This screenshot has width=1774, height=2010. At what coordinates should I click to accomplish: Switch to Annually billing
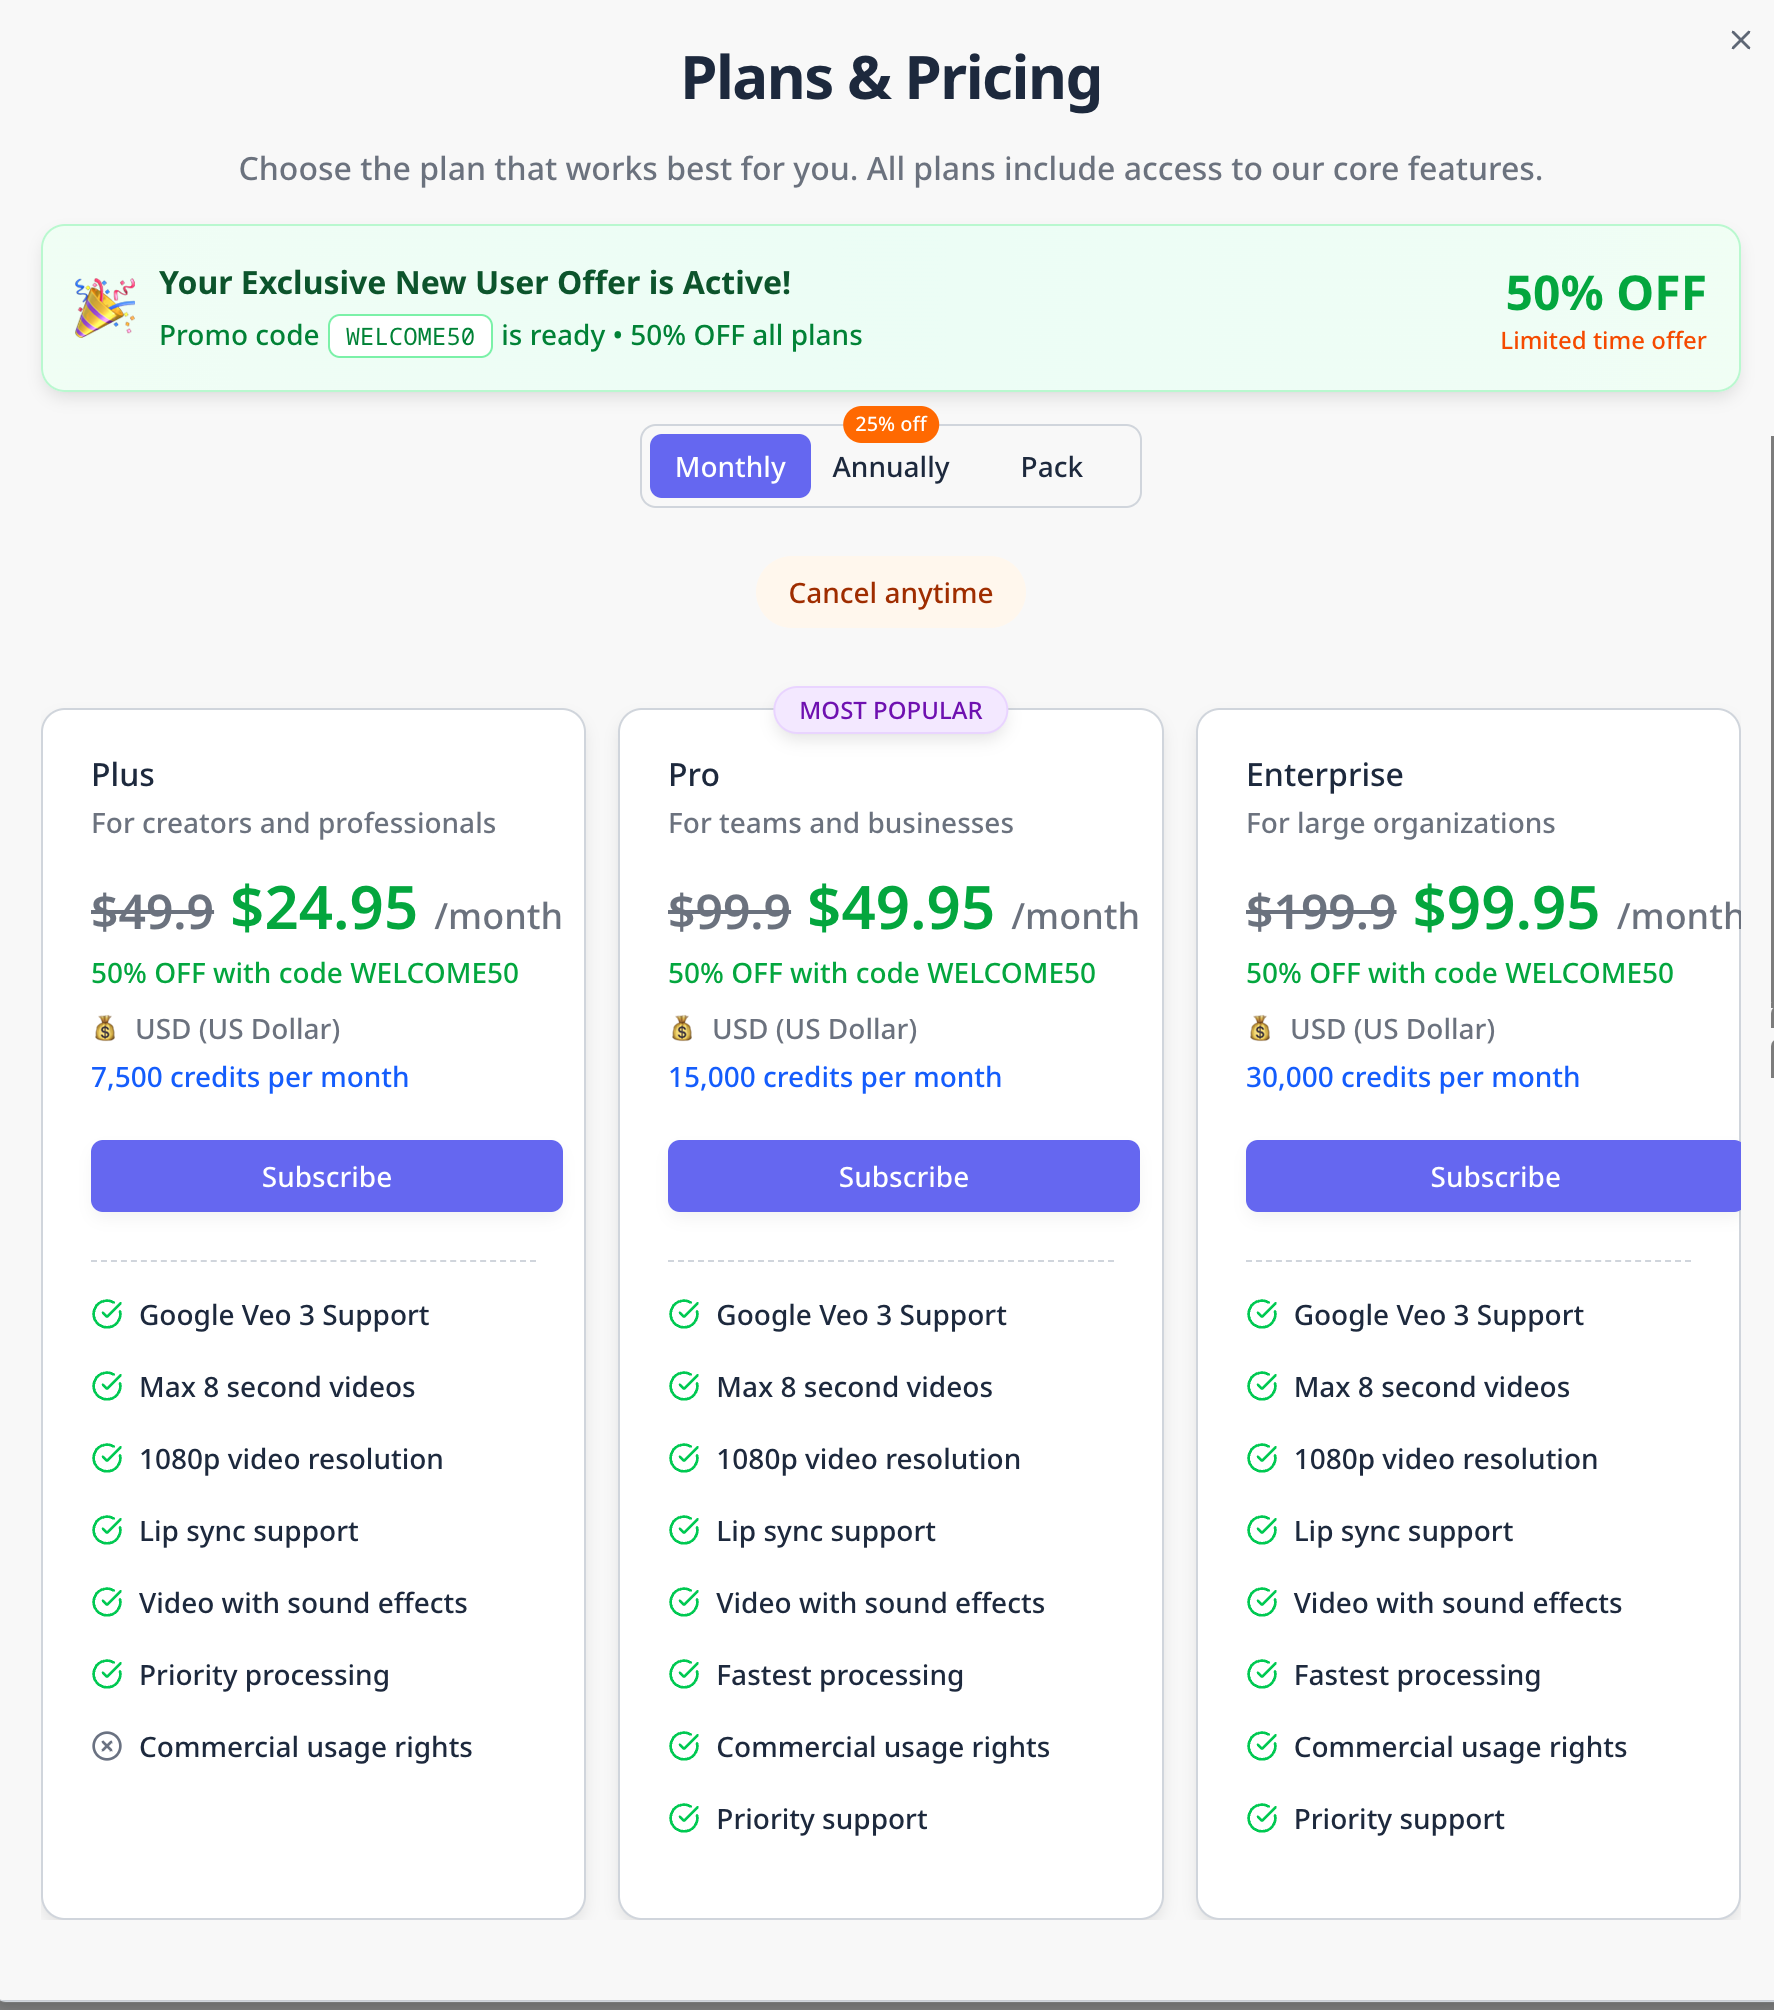point(891,466)
